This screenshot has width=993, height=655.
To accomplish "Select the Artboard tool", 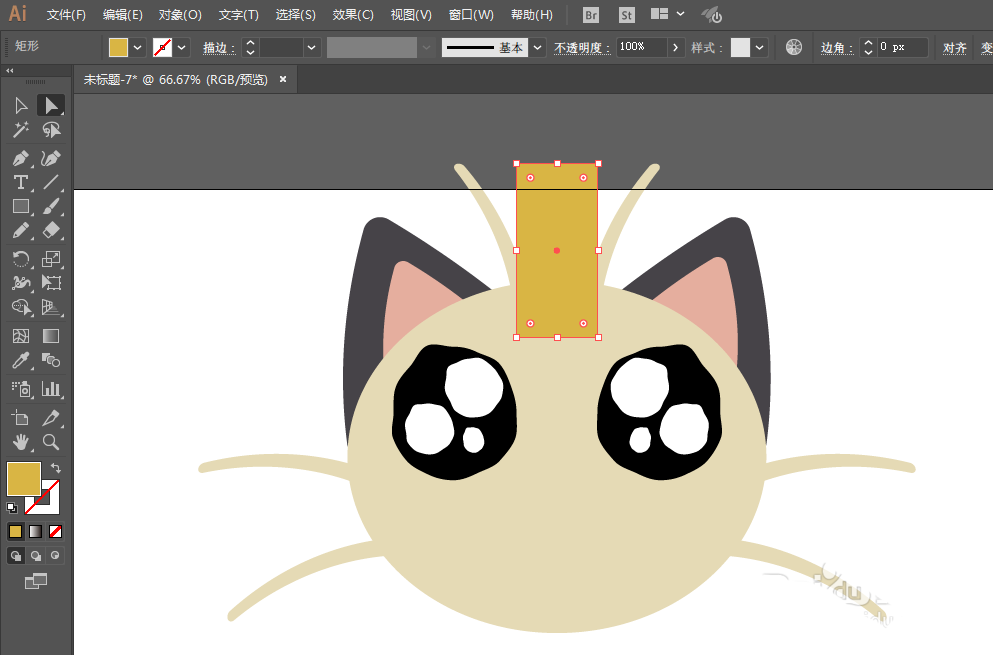I will coord(21,417).
